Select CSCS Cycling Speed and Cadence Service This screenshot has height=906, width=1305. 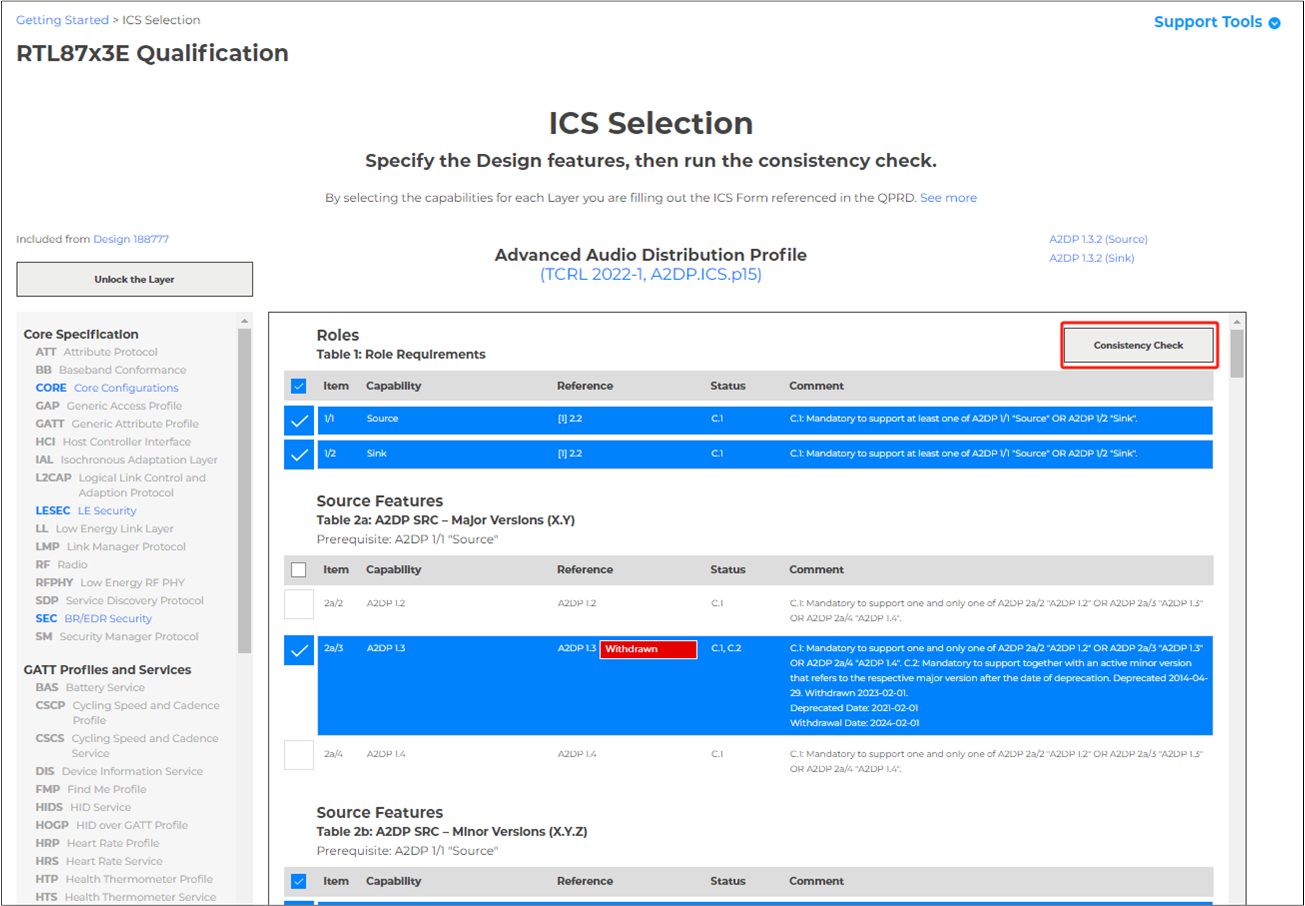(x=127, y=746)
